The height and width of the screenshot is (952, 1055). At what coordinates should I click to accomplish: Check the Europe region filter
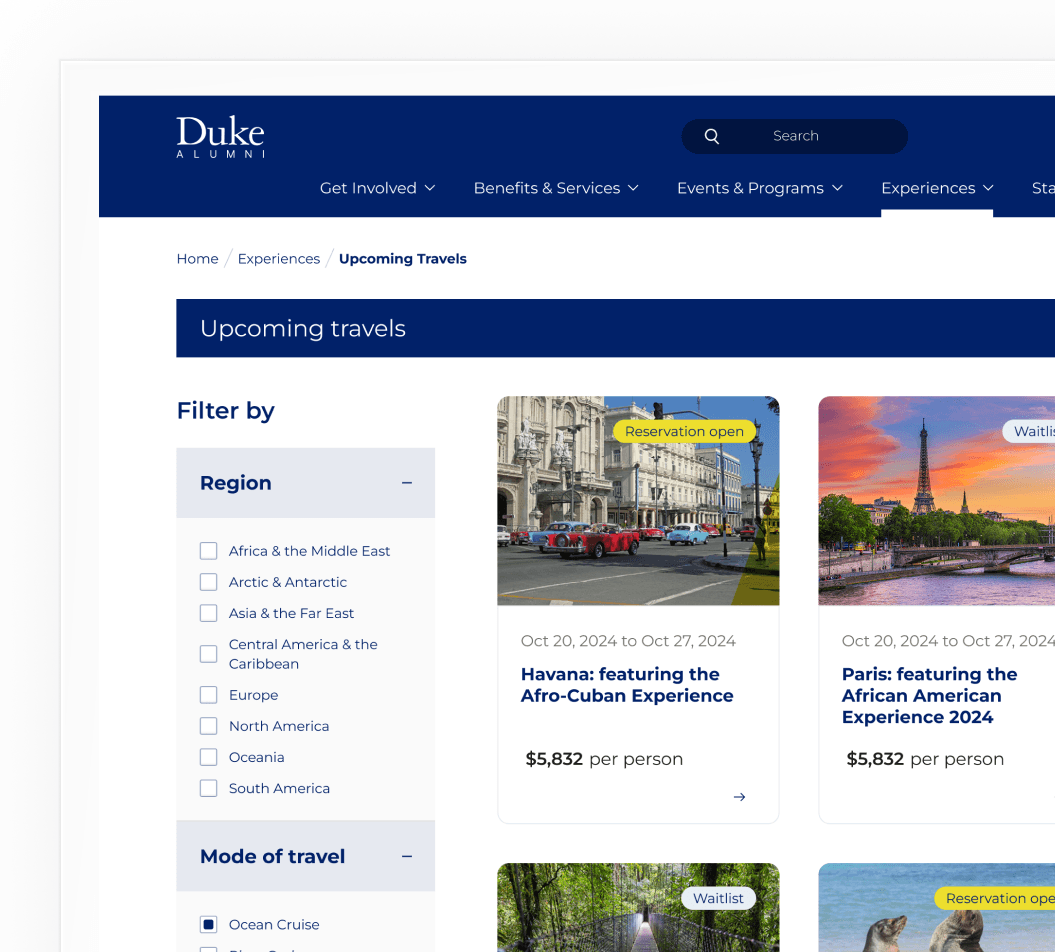point(208,694)
